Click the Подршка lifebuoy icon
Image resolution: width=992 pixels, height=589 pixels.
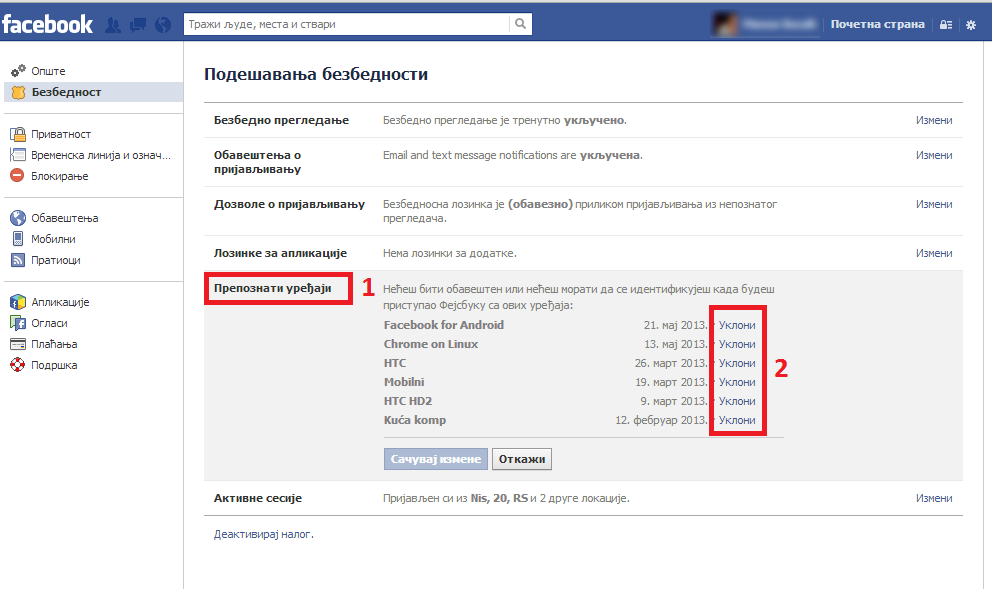18,365
